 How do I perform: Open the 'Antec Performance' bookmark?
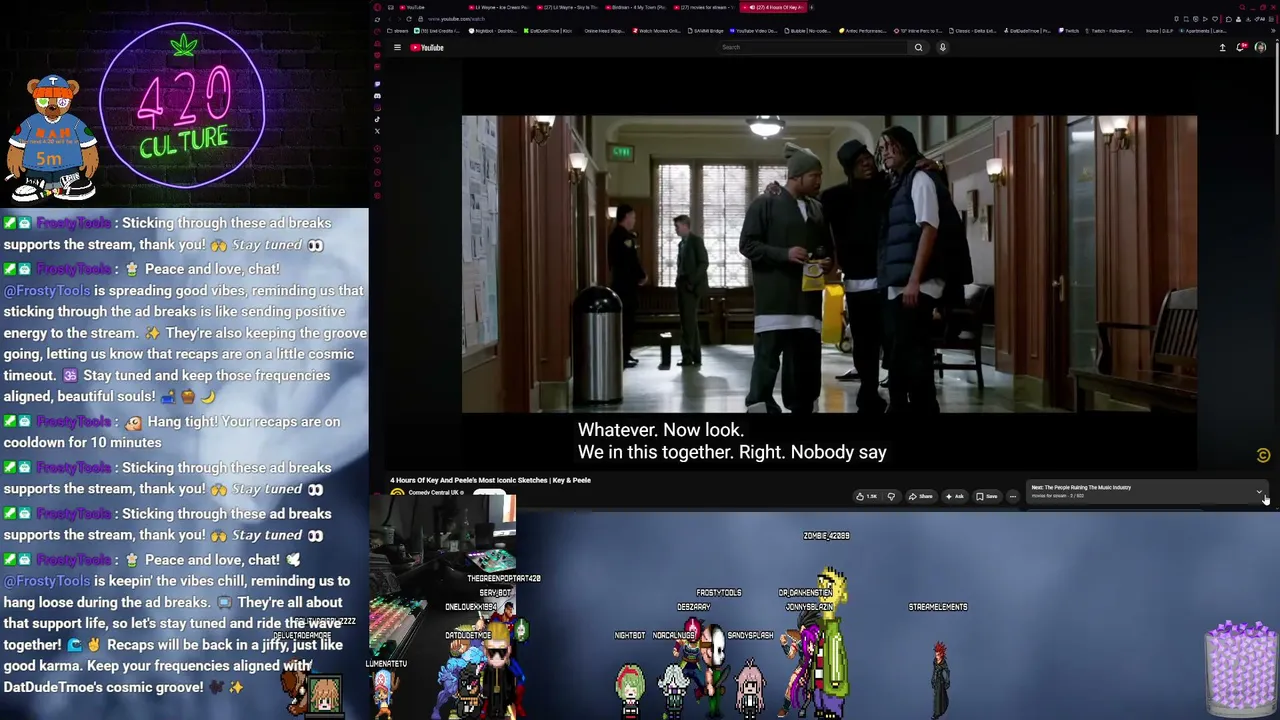pyautogui.click(x=864, y=31)
